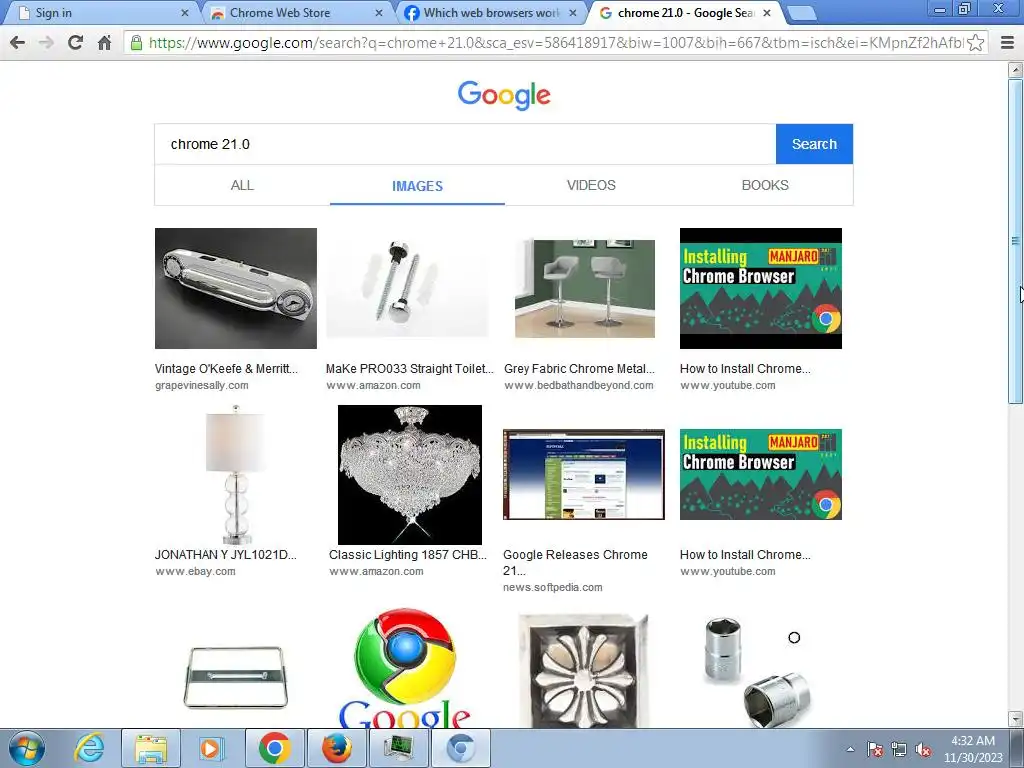Open Action Center flag icon in tray
The width and height of the screenshot is (1024, 768).
(x=875, y=749)
